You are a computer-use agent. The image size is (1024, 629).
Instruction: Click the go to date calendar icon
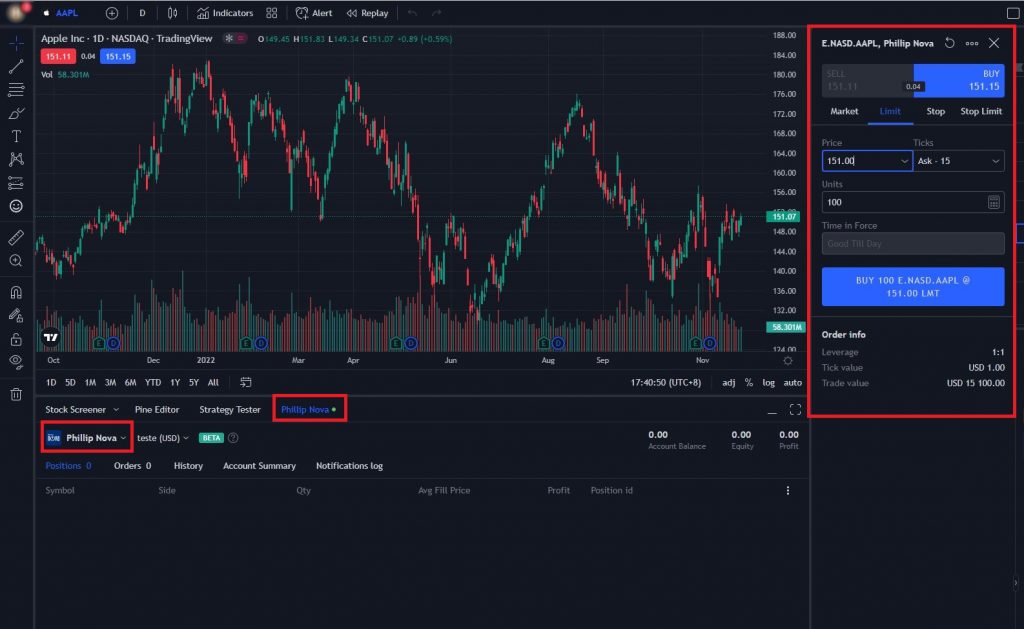pyautogui.click(x=246, y=383)
